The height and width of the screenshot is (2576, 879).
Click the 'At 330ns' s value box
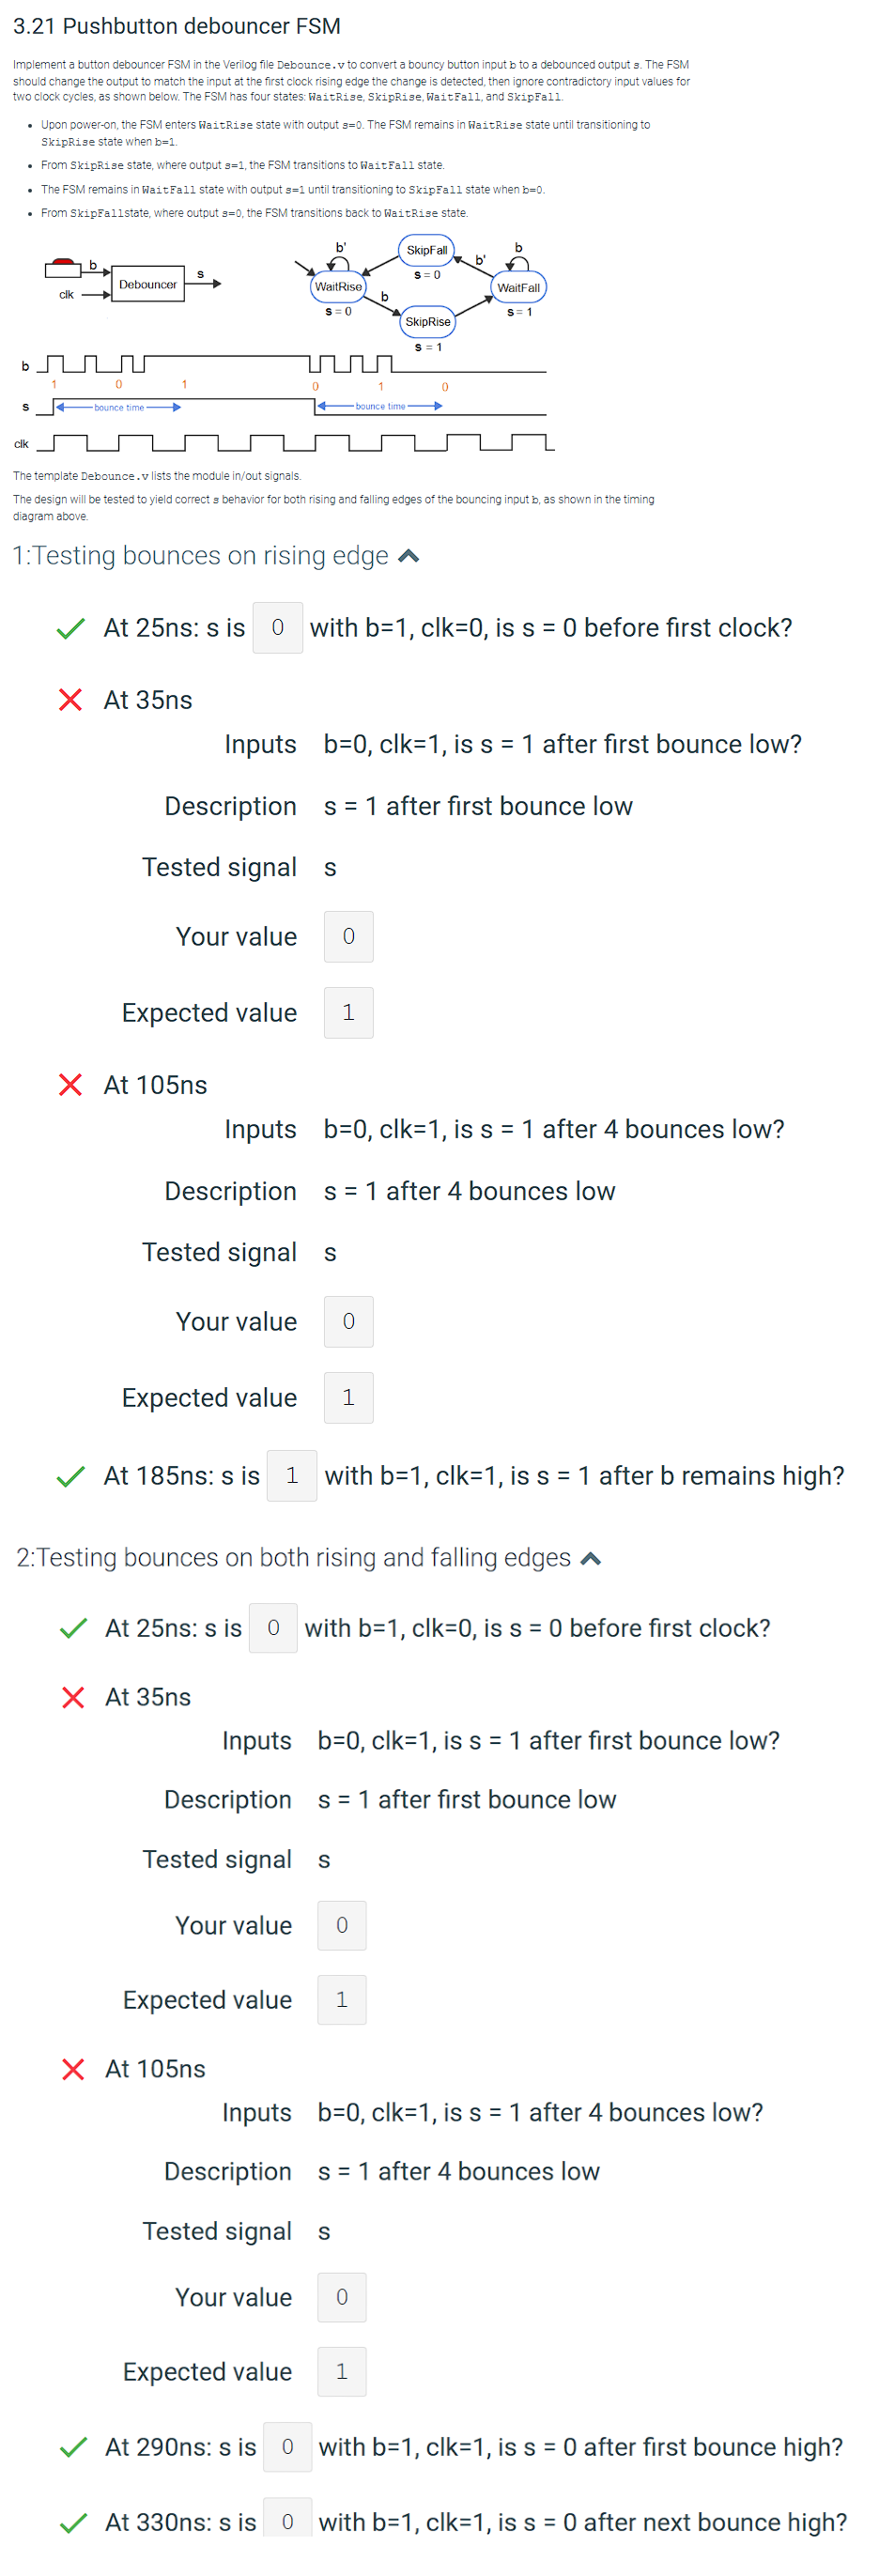(288, 2523)
